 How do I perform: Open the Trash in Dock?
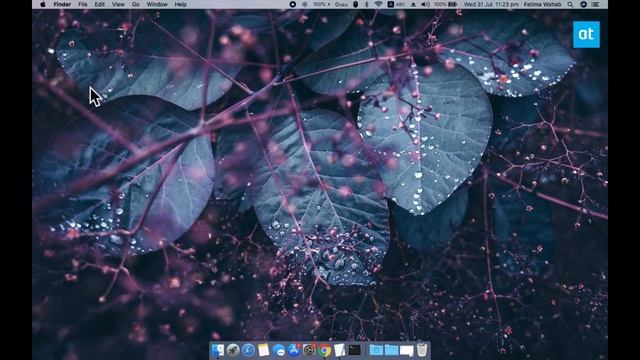(x=422, y=350)
